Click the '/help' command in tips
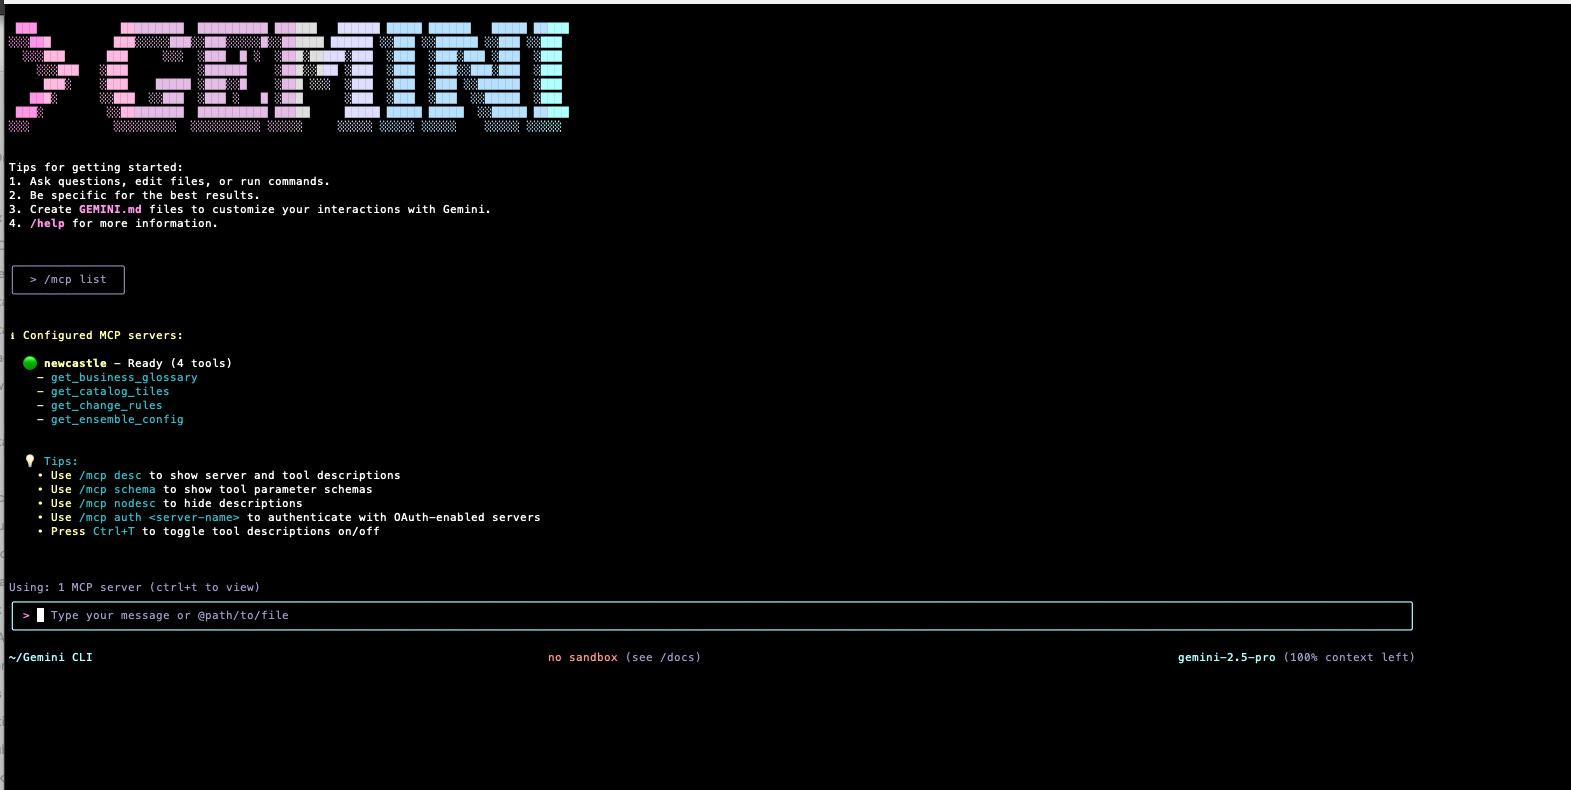This screenshot has width=1571, height=790. click(47, 224)
